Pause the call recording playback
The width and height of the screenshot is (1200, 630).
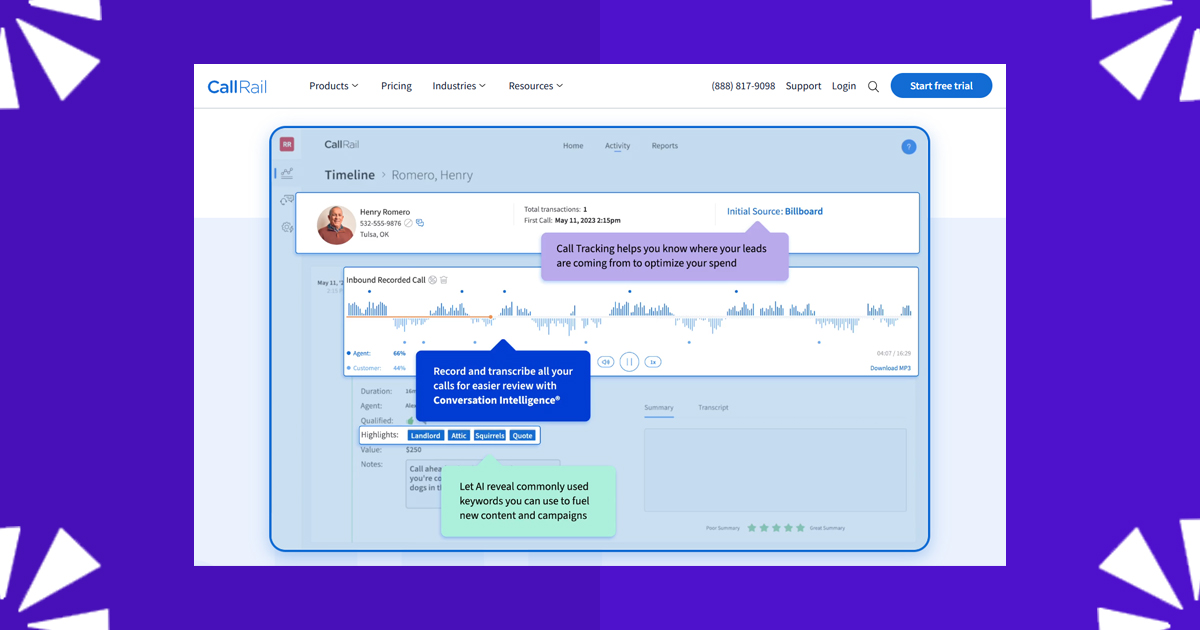pyautogui.click(x=629, y=362)
